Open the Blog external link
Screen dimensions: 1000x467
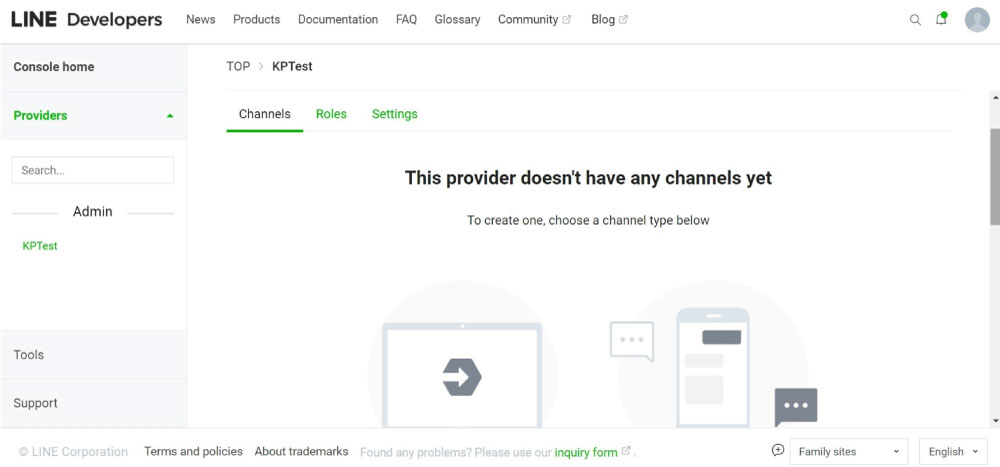click(x=609, y=20)
